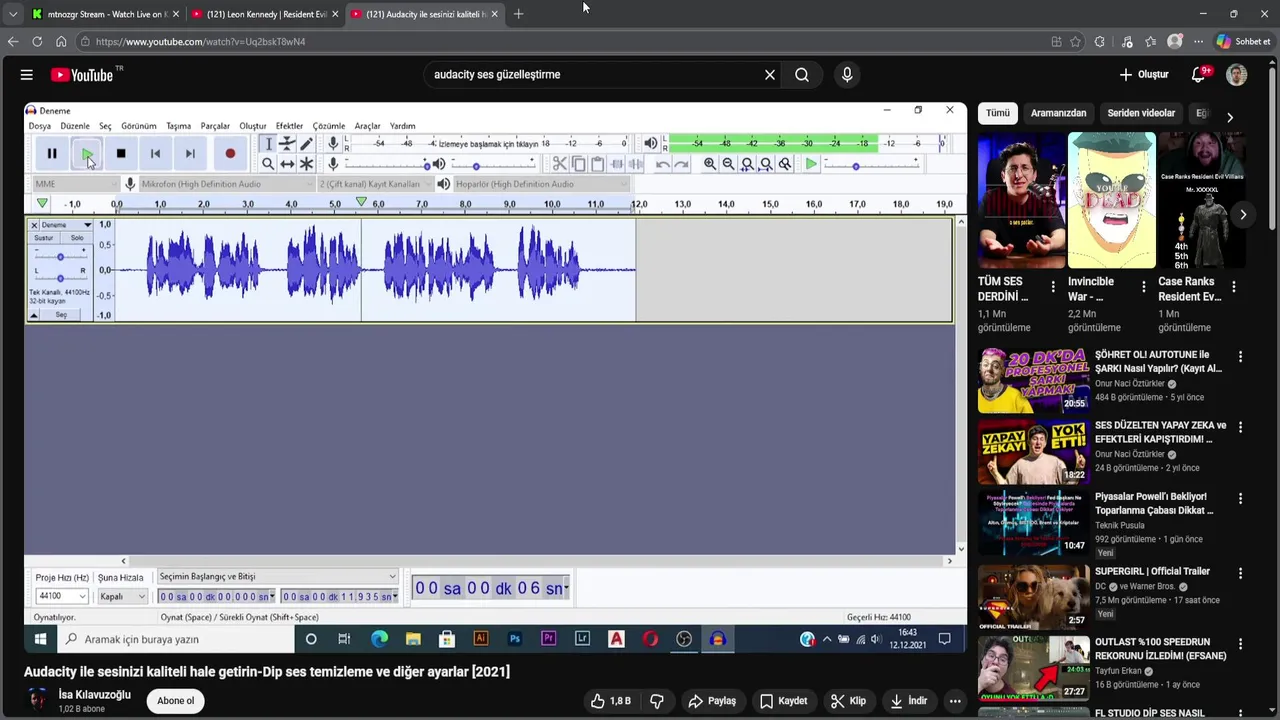
Task: Click the Redo arrow icon
Action: (x=681, y=164)
